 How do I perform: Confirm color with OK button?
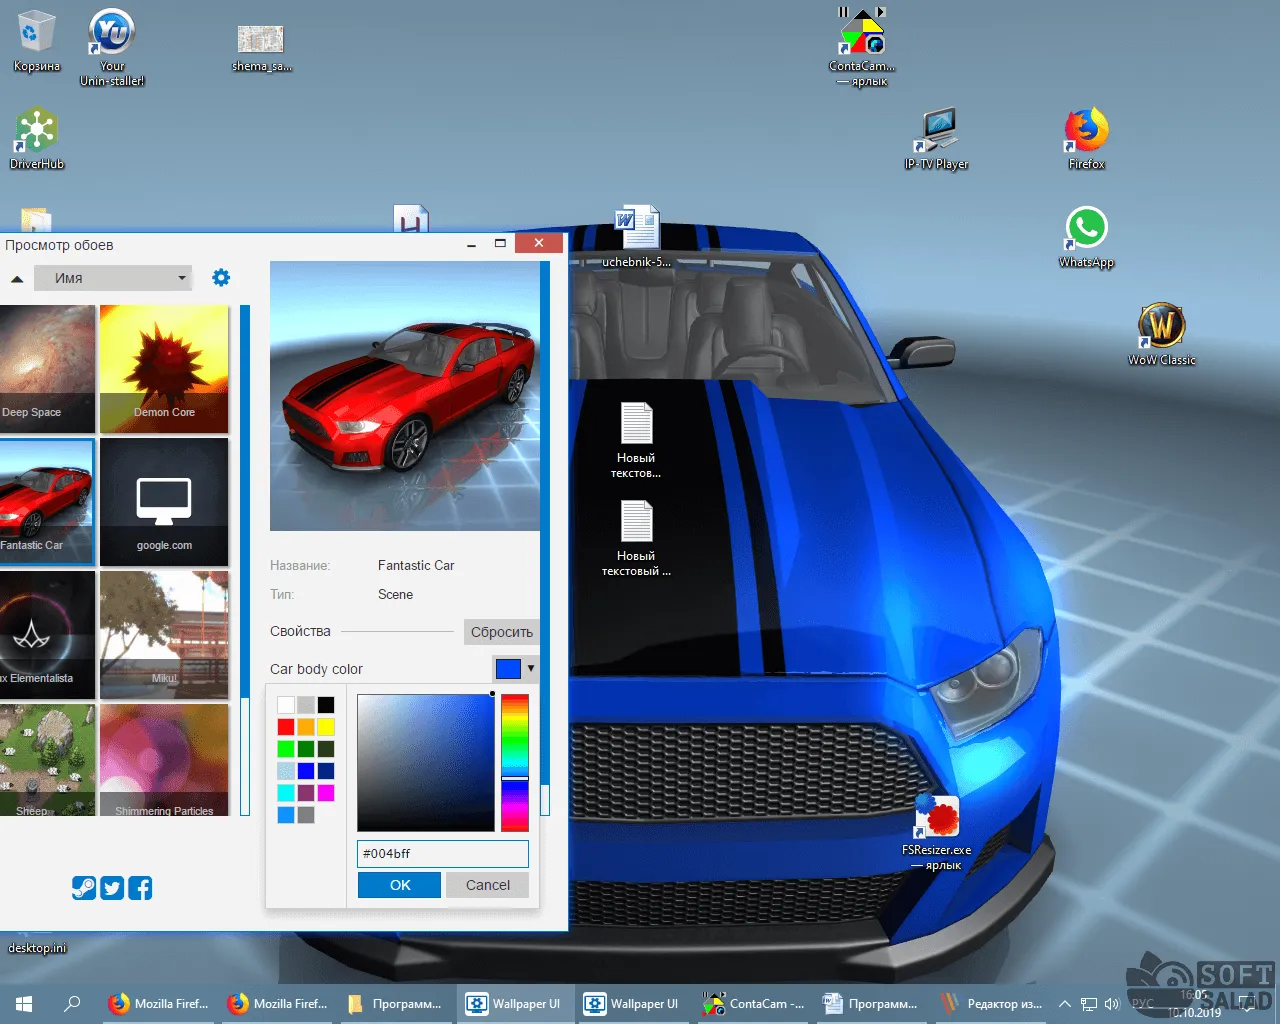pyautogui.click(x=399, y=885)
